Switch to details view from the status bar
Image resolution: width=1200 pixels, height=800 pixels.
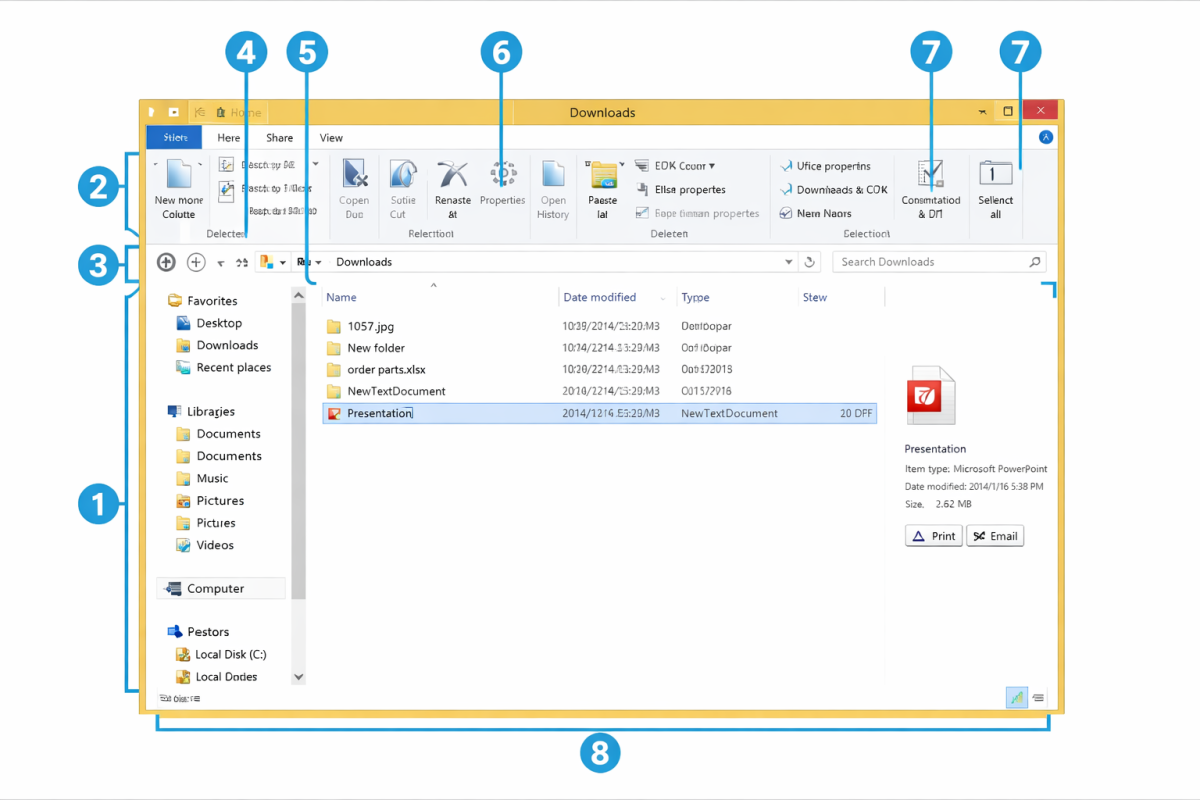tap(1038, 697)
